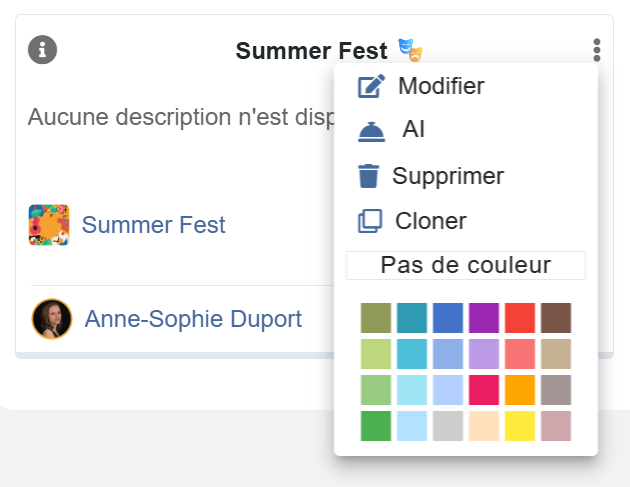Select the yellow color swatch

[519, 426]
